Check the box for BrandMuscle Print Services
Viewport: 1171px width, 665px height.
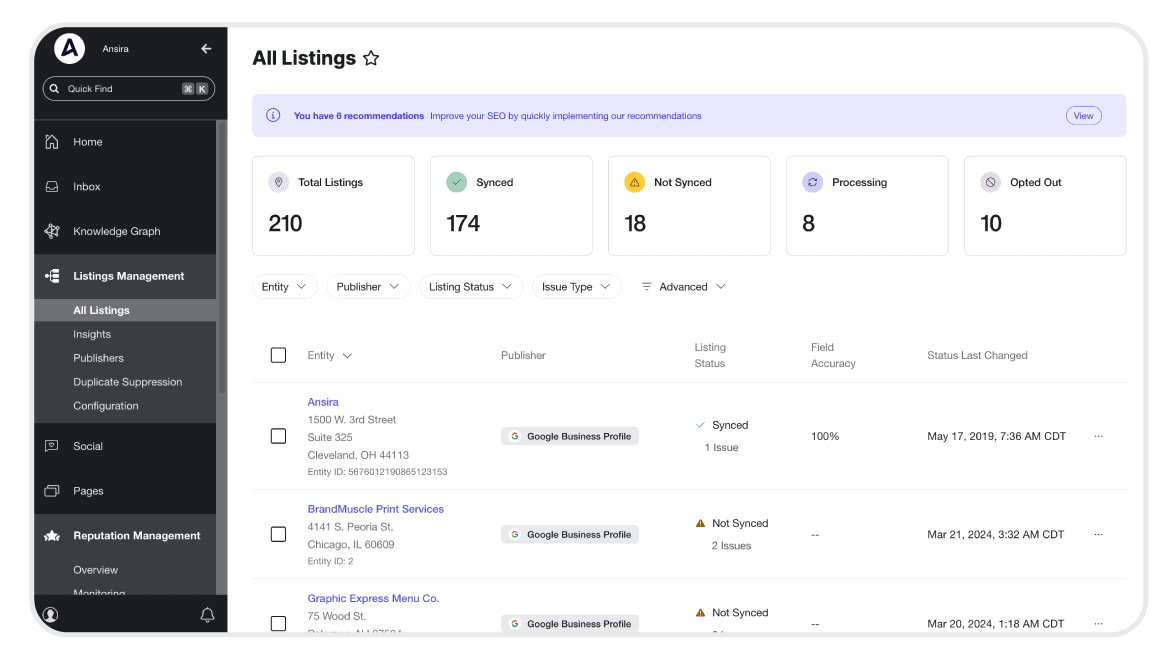coord(279,535)
